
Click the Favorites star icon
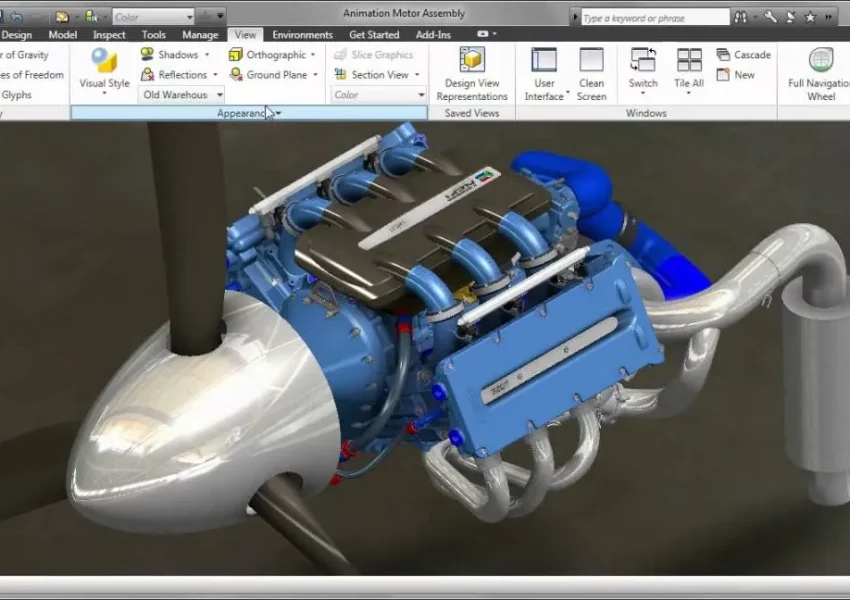[x=810, y=17]
